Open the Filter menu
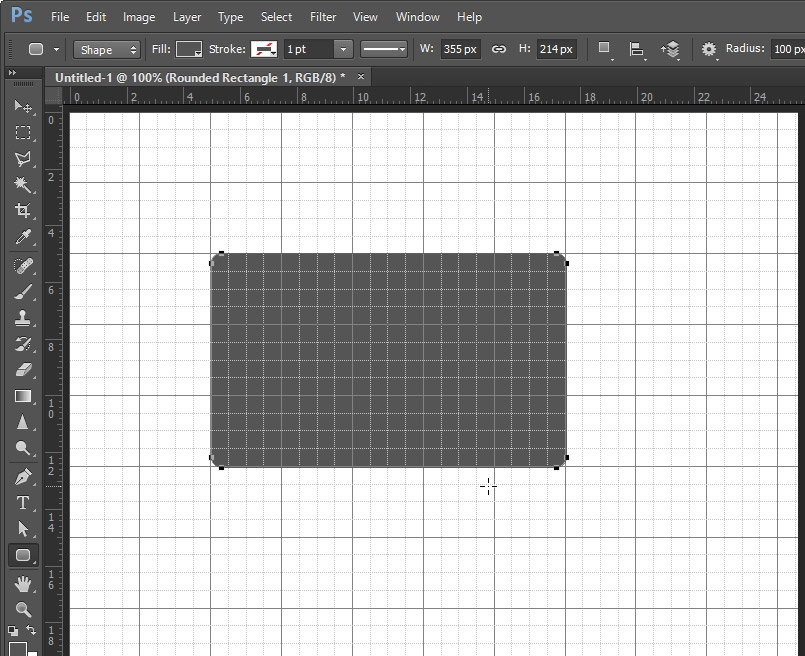The image size is (805, 656). click(323, 17)
